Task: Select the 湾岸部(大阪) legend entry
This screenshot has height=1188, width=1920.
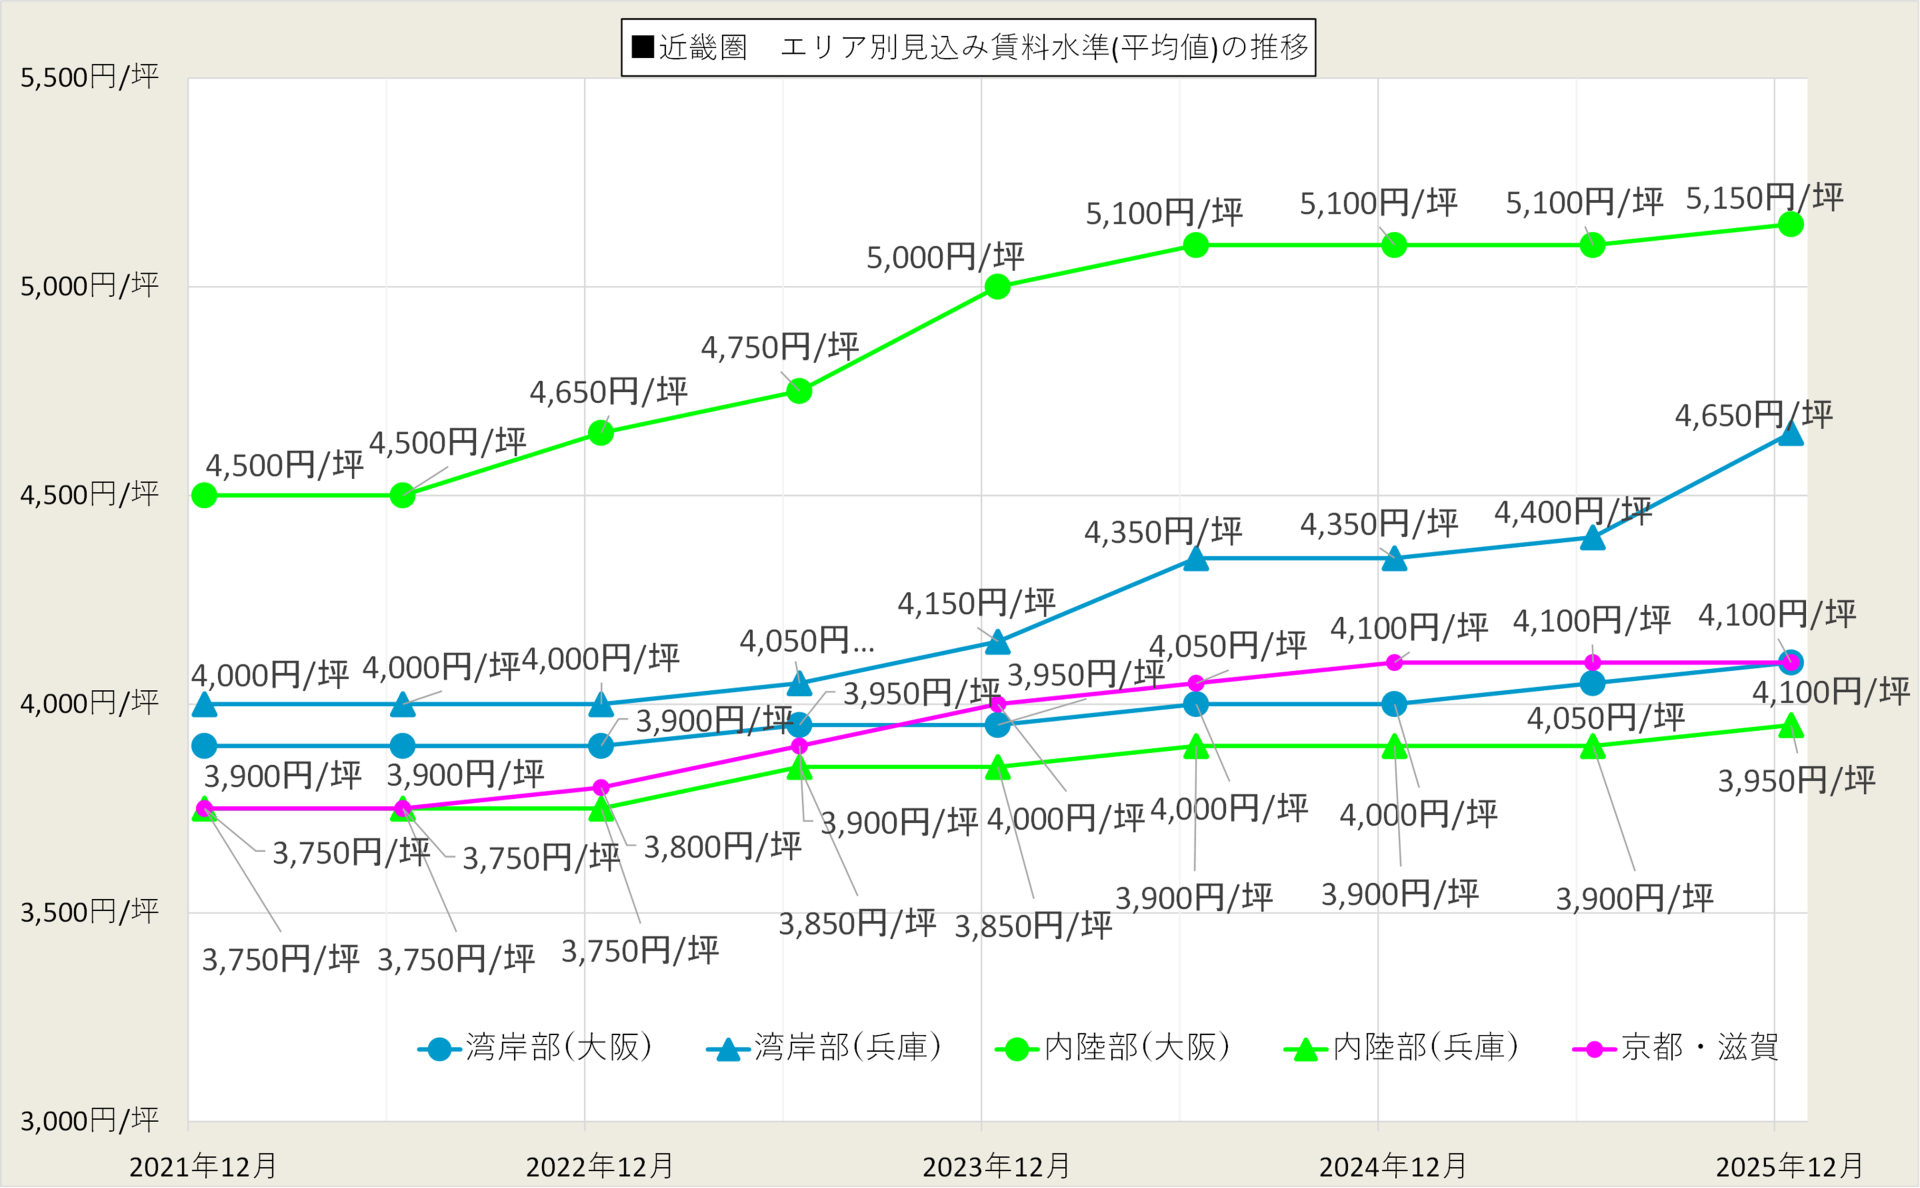Action: click(x=536, y=1048)
